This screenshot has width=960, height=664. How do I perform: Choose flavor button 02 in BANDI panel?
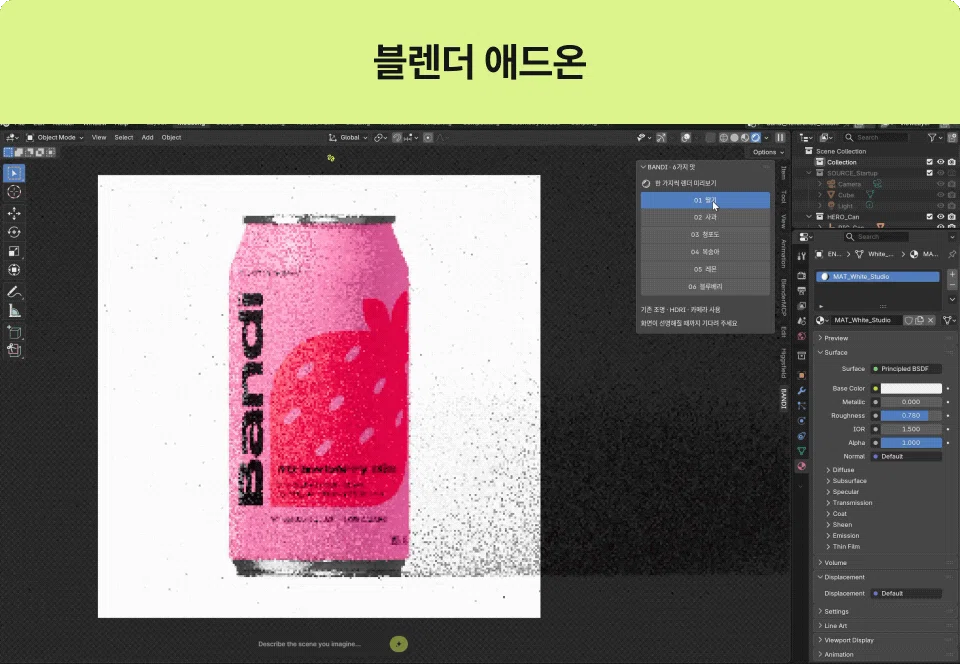click(705, 217)
